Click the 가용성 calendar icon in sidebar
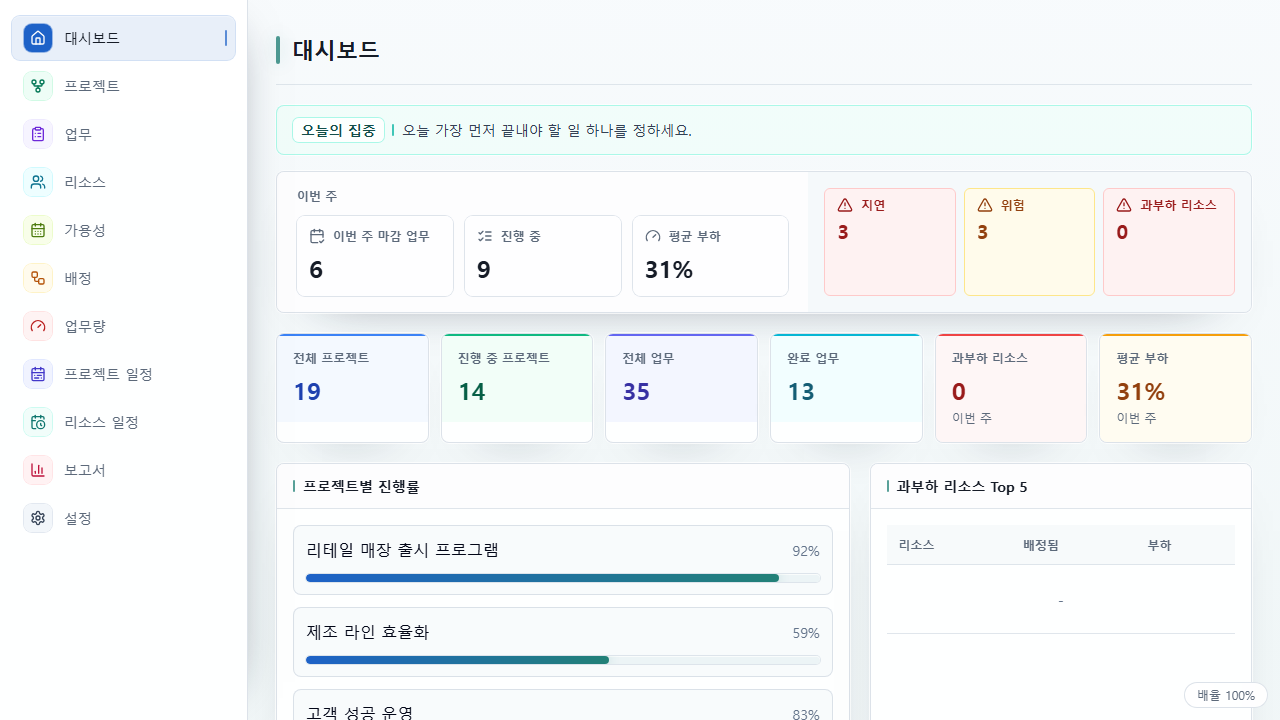The image size is (1280, 720). pyautogui.click(x=38, y=230)
